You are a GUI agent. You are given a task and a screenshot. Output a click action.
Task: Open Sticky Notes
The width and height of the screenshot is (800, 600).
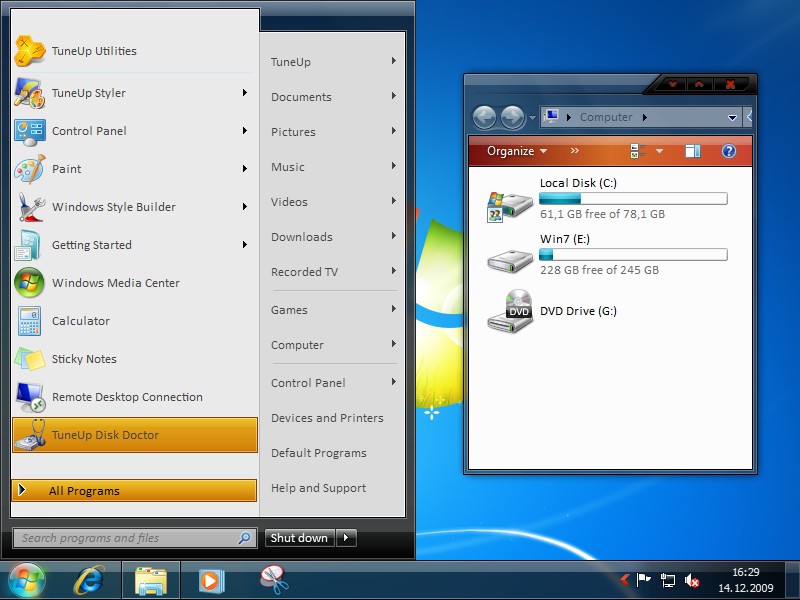point(84,359)
